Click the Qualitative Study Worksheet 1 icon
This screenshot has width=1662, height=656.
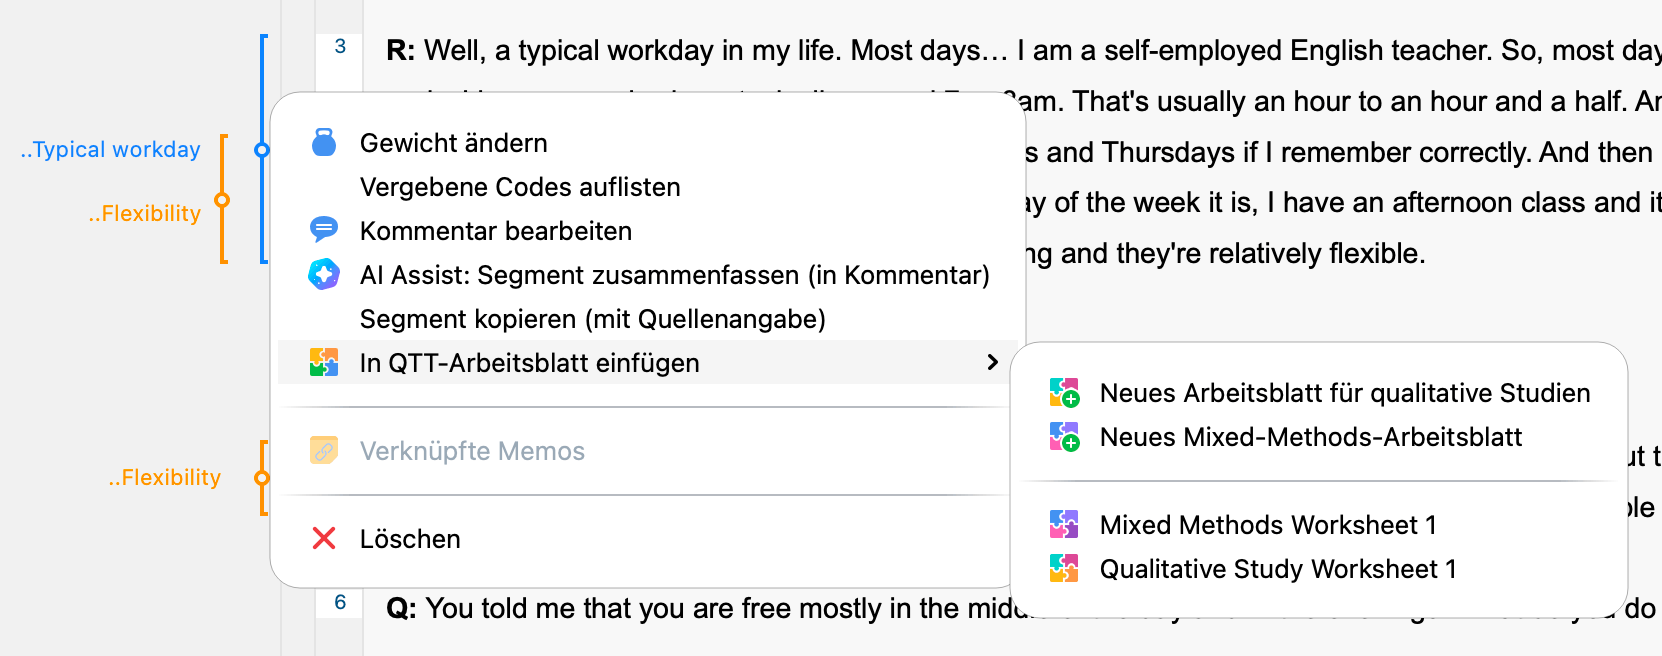click(x=1064, y=568)
